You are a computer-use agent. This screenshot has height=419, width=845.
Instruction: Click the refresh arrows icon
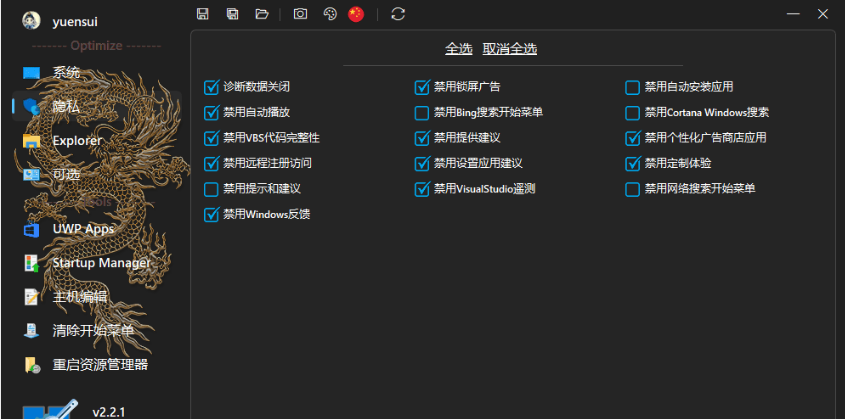pyautogui.click(x=398, y=14)
